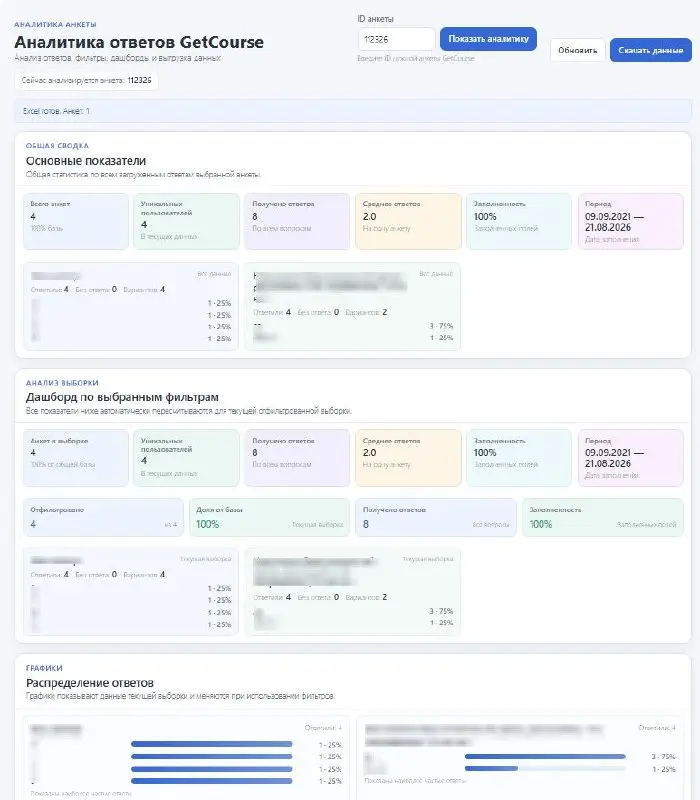Screen dimensions: 700x800
Task: Click the ID анкеты input field
Action: click(396, 39)
